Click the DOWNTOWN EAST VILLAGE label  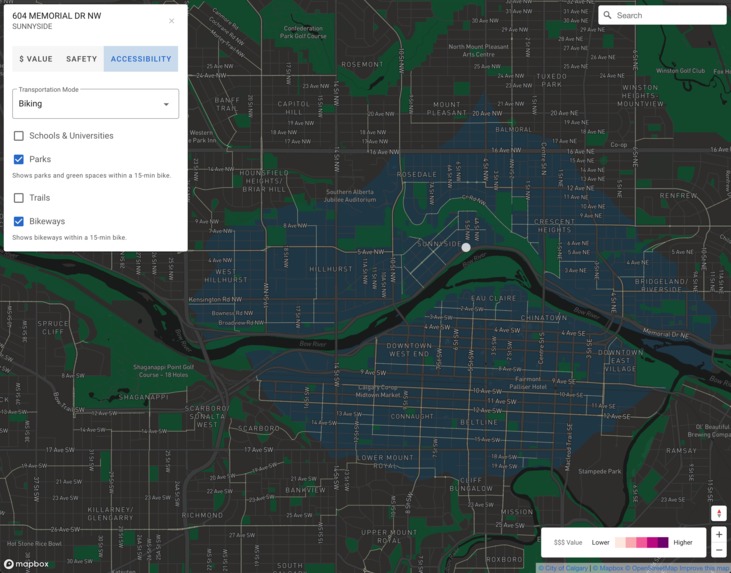(x=620, y=360)
